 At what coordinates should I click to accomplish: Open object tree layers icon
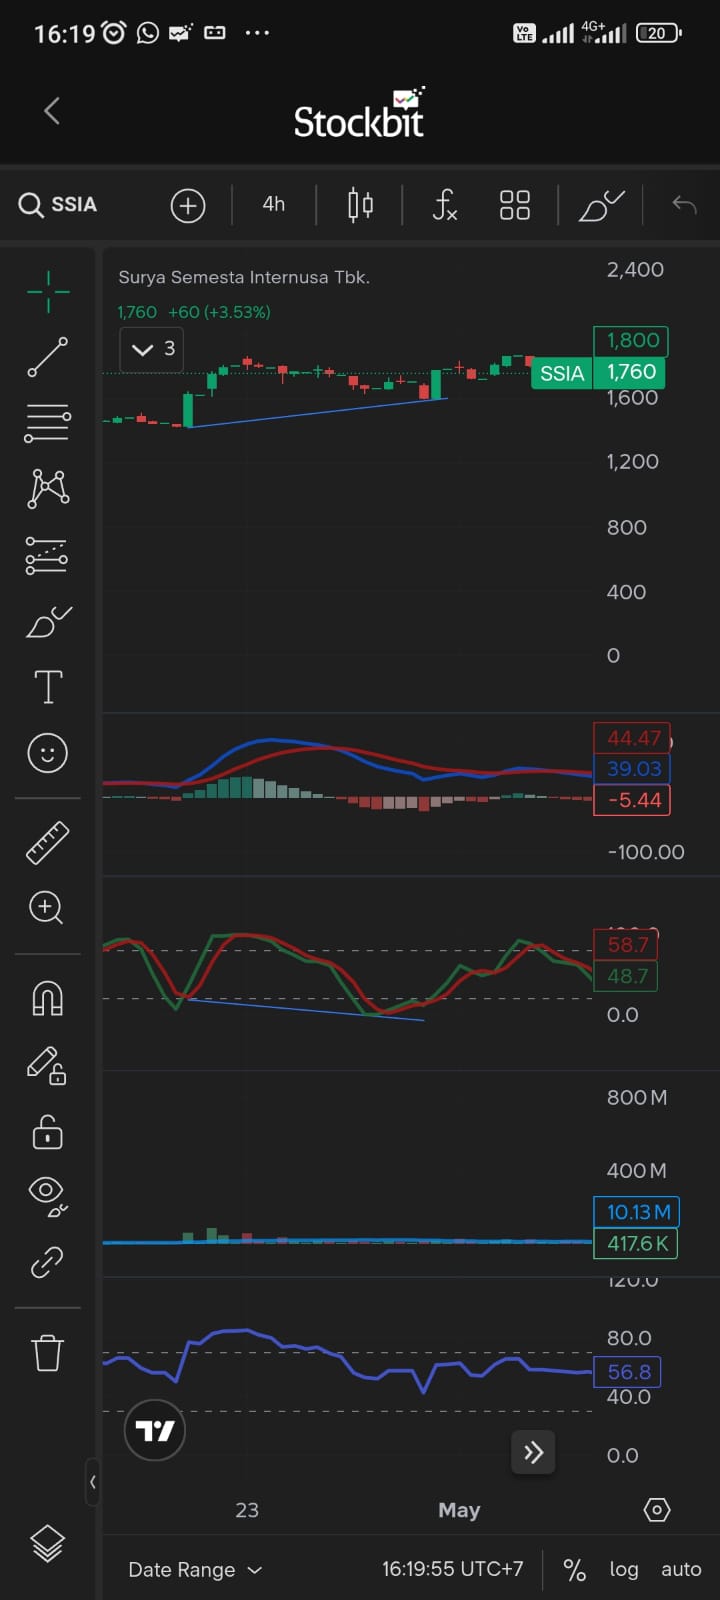pyautogui.click(x=48, y=1544)
